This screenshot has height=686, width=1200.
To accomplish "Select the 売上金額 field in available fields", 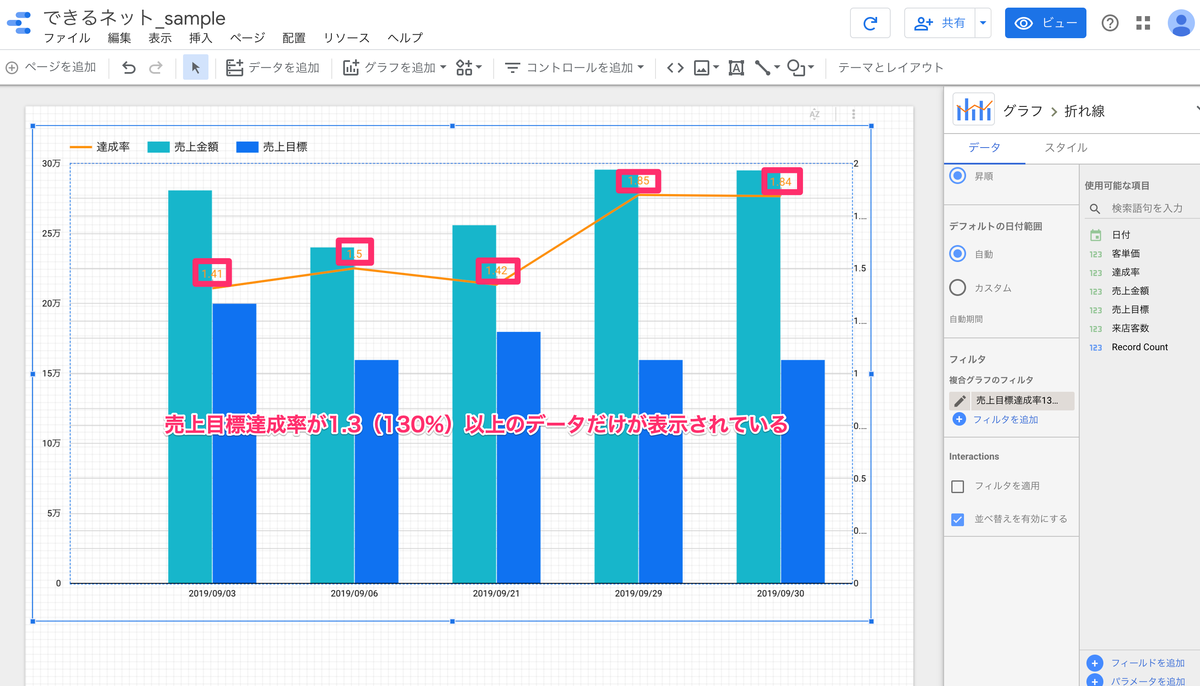I will pos(1130,291).
